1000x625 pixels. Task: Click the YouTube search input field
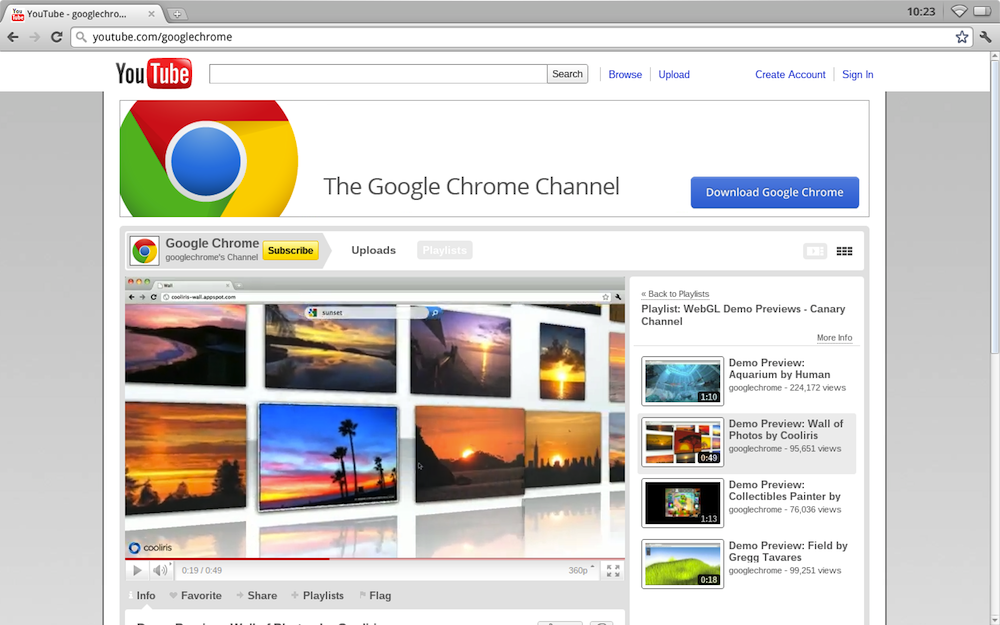(378, 74)
